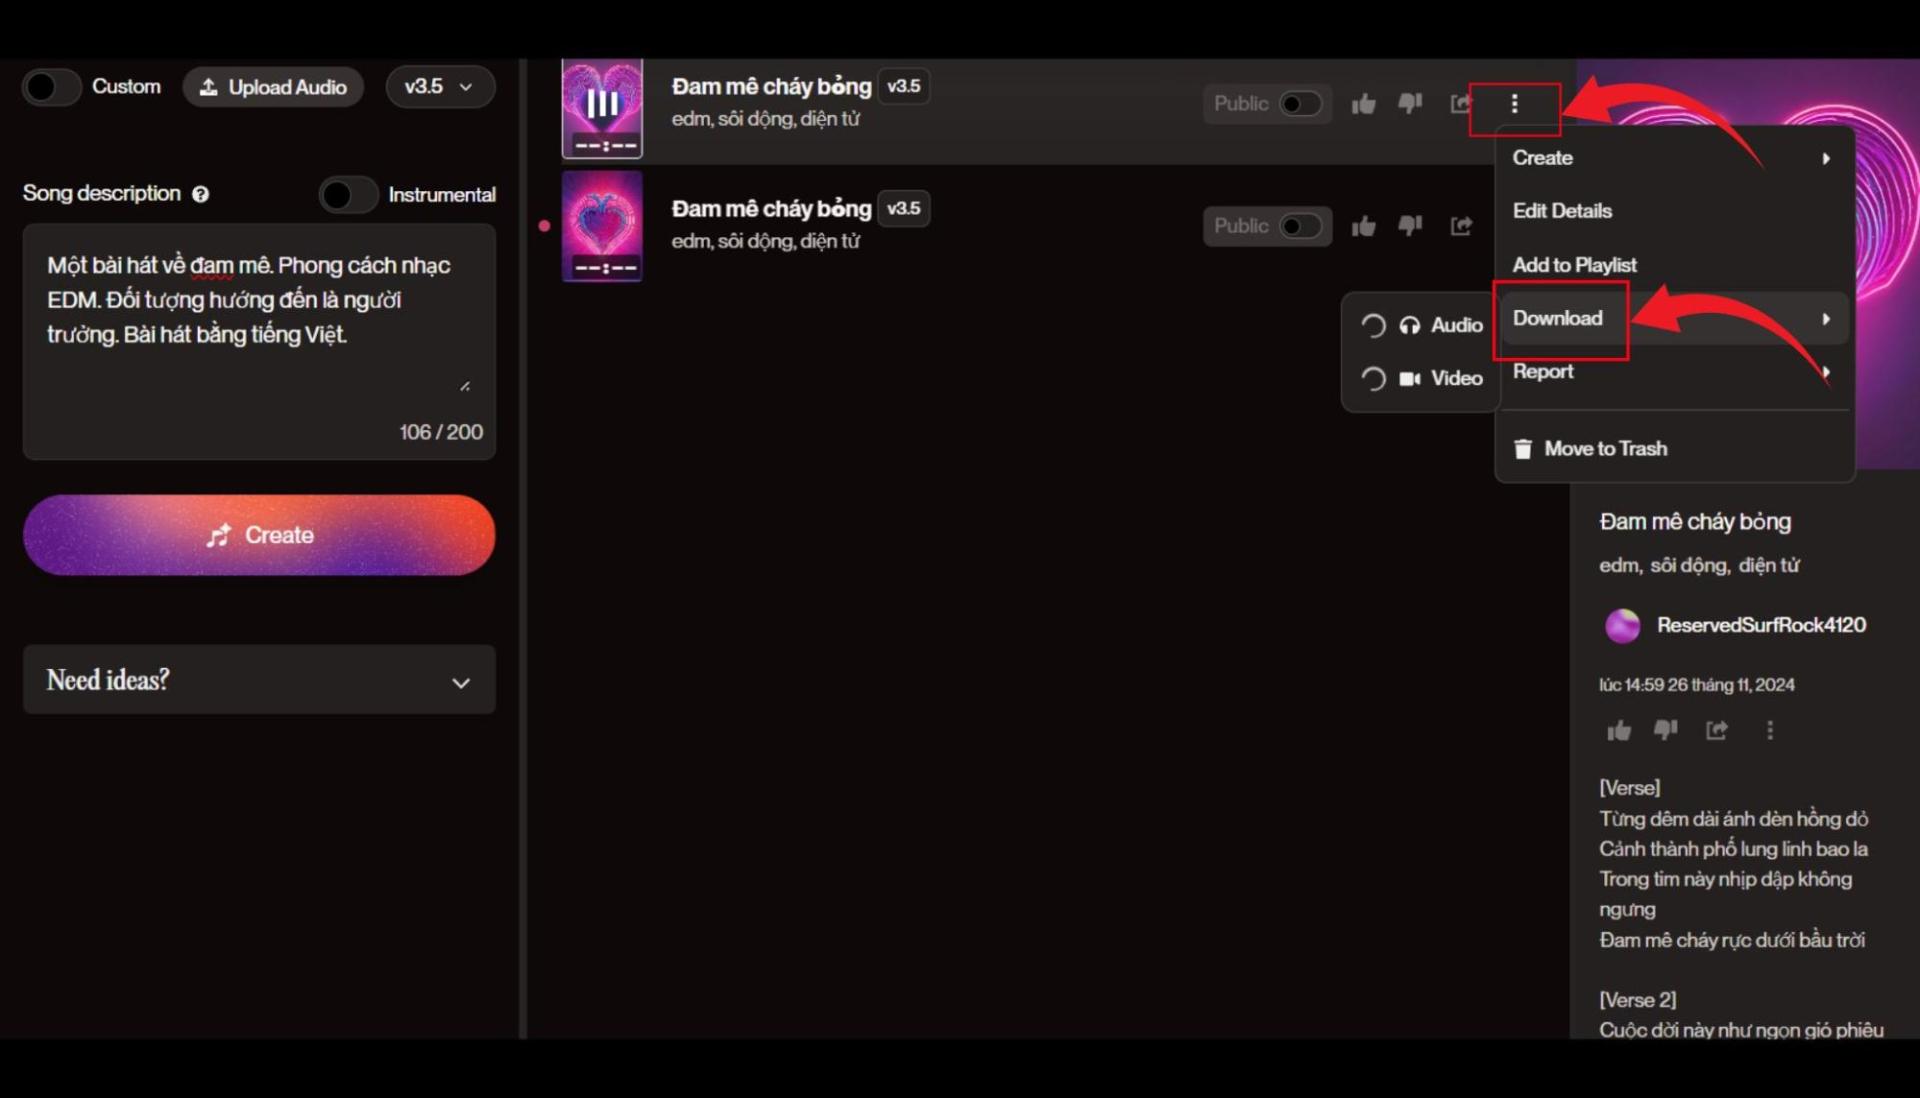1920x1098 pixels.
Task: Dislike the second Đam mê cháy bỏng song
Action: 1410,225
